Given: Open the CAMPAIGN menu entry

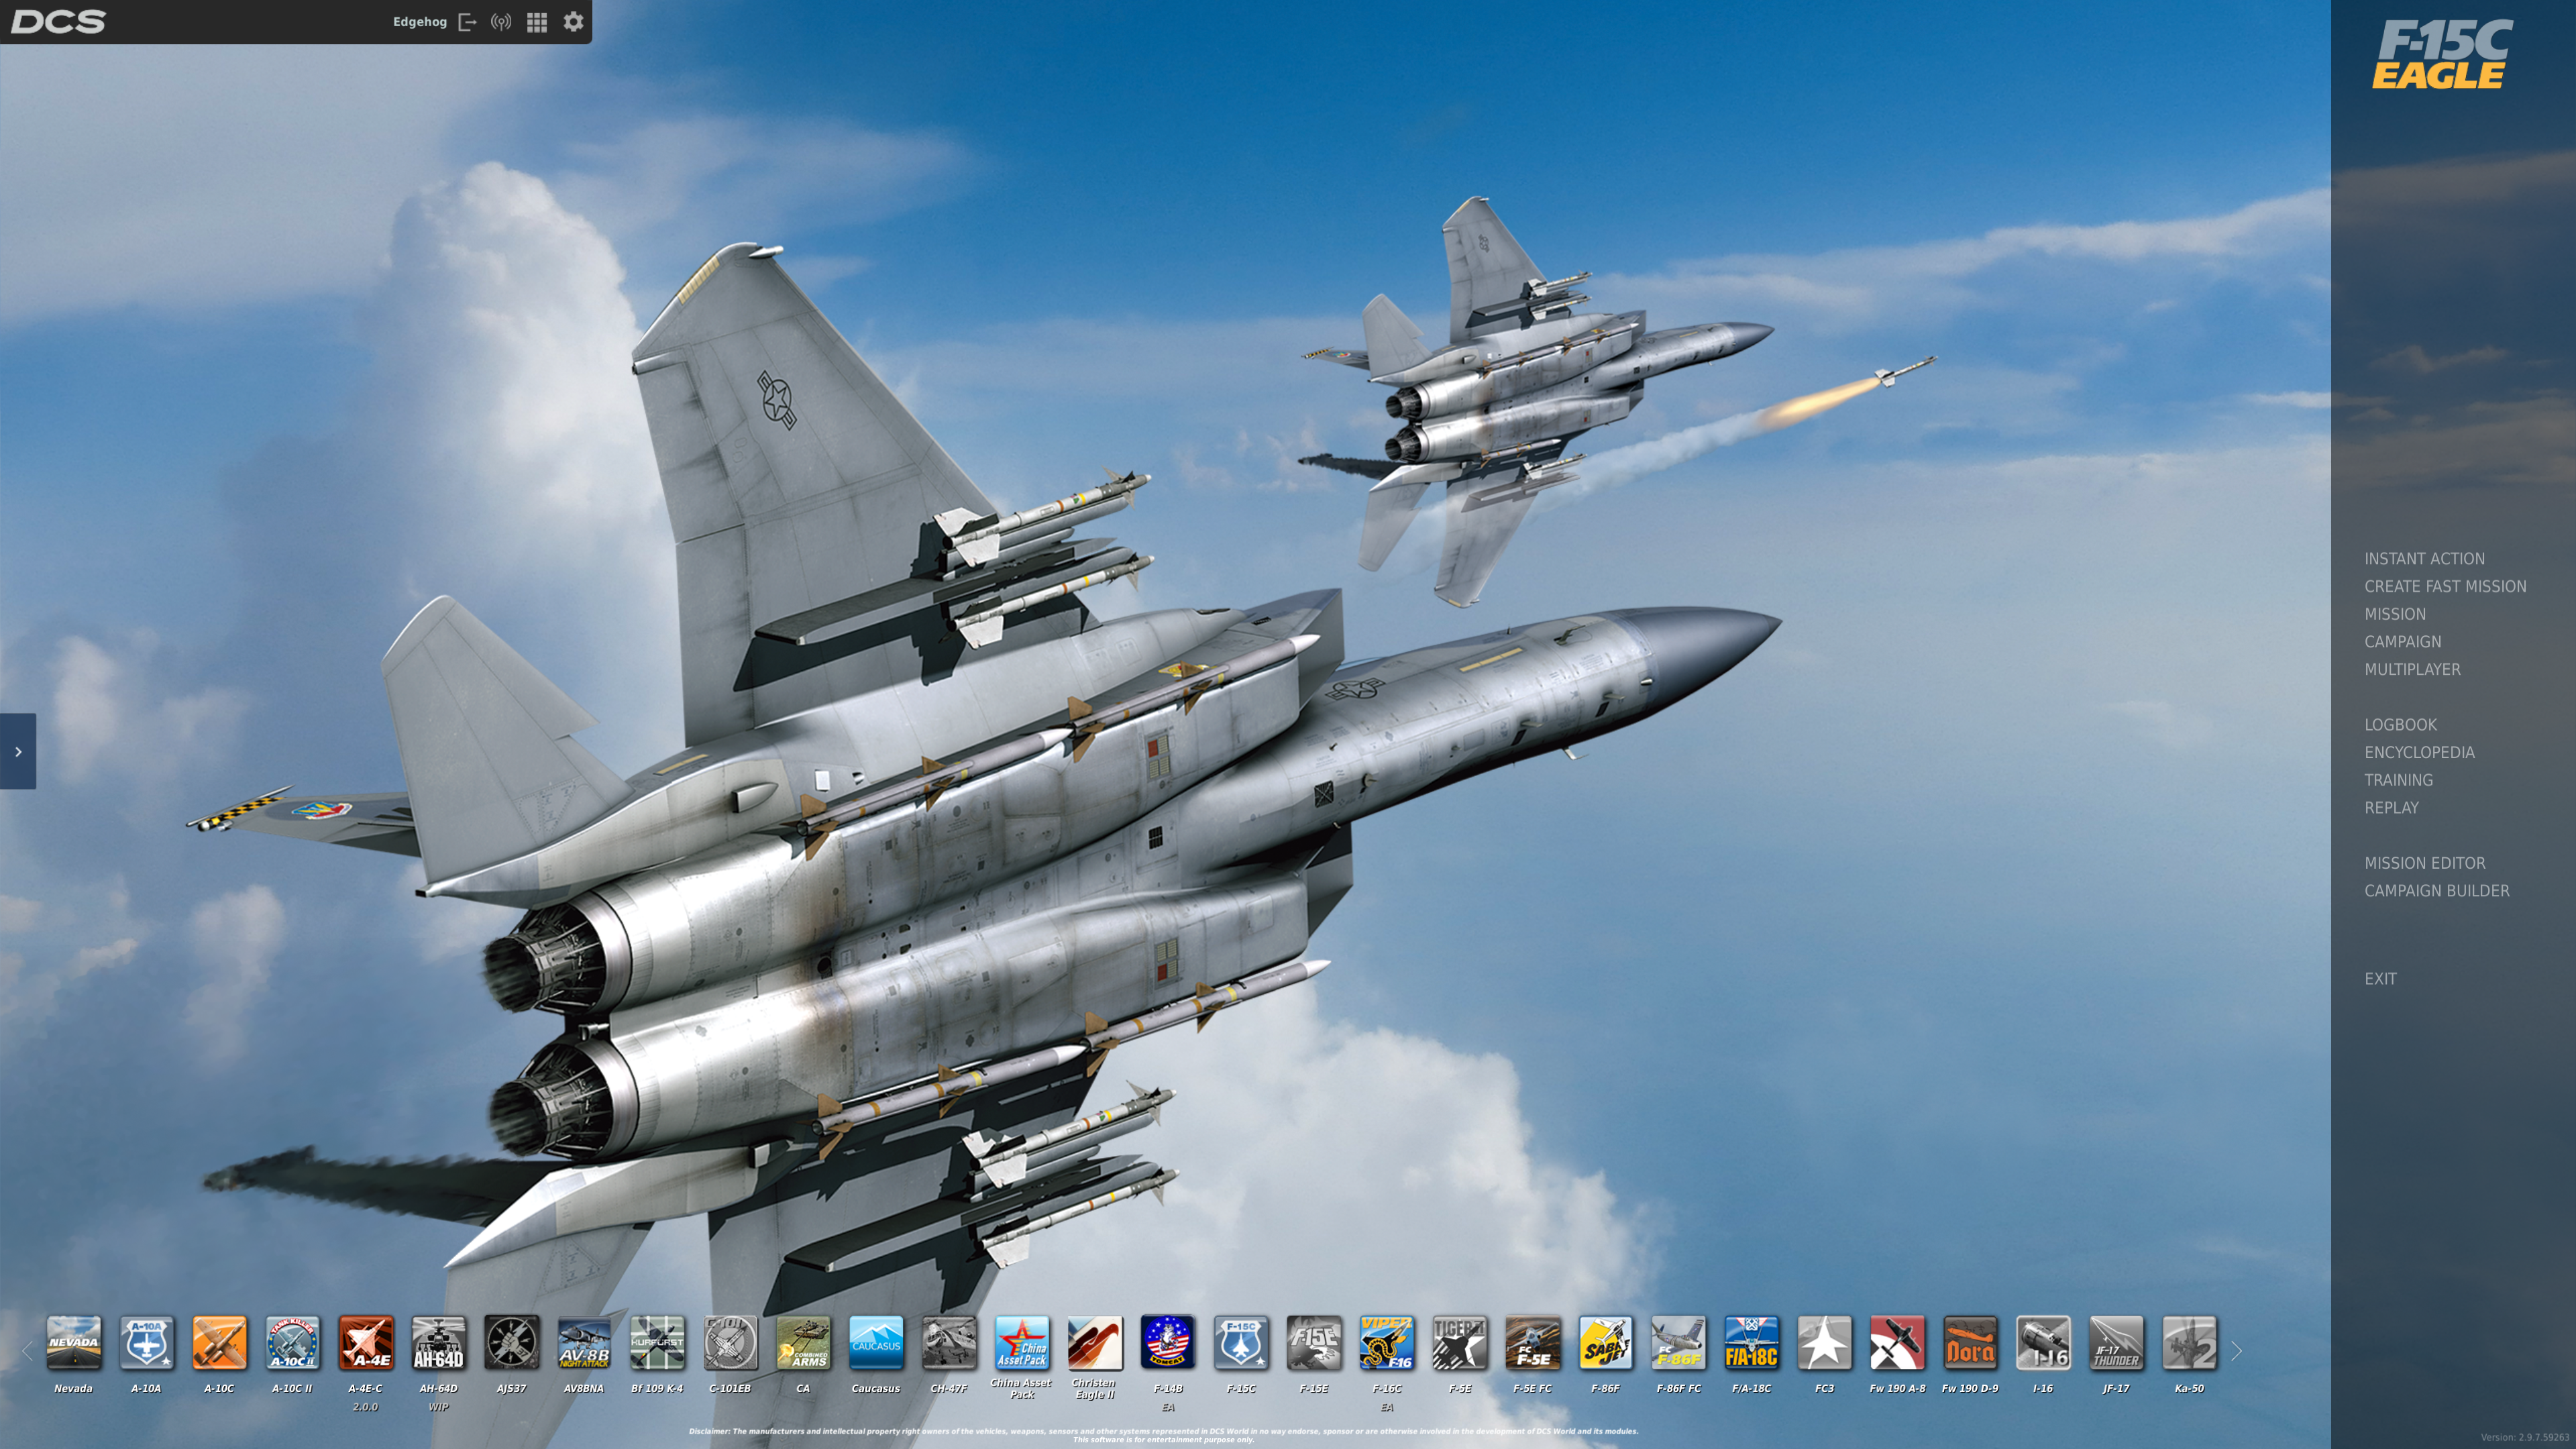Looking at the screenshot, I should tap(2403, 642).
